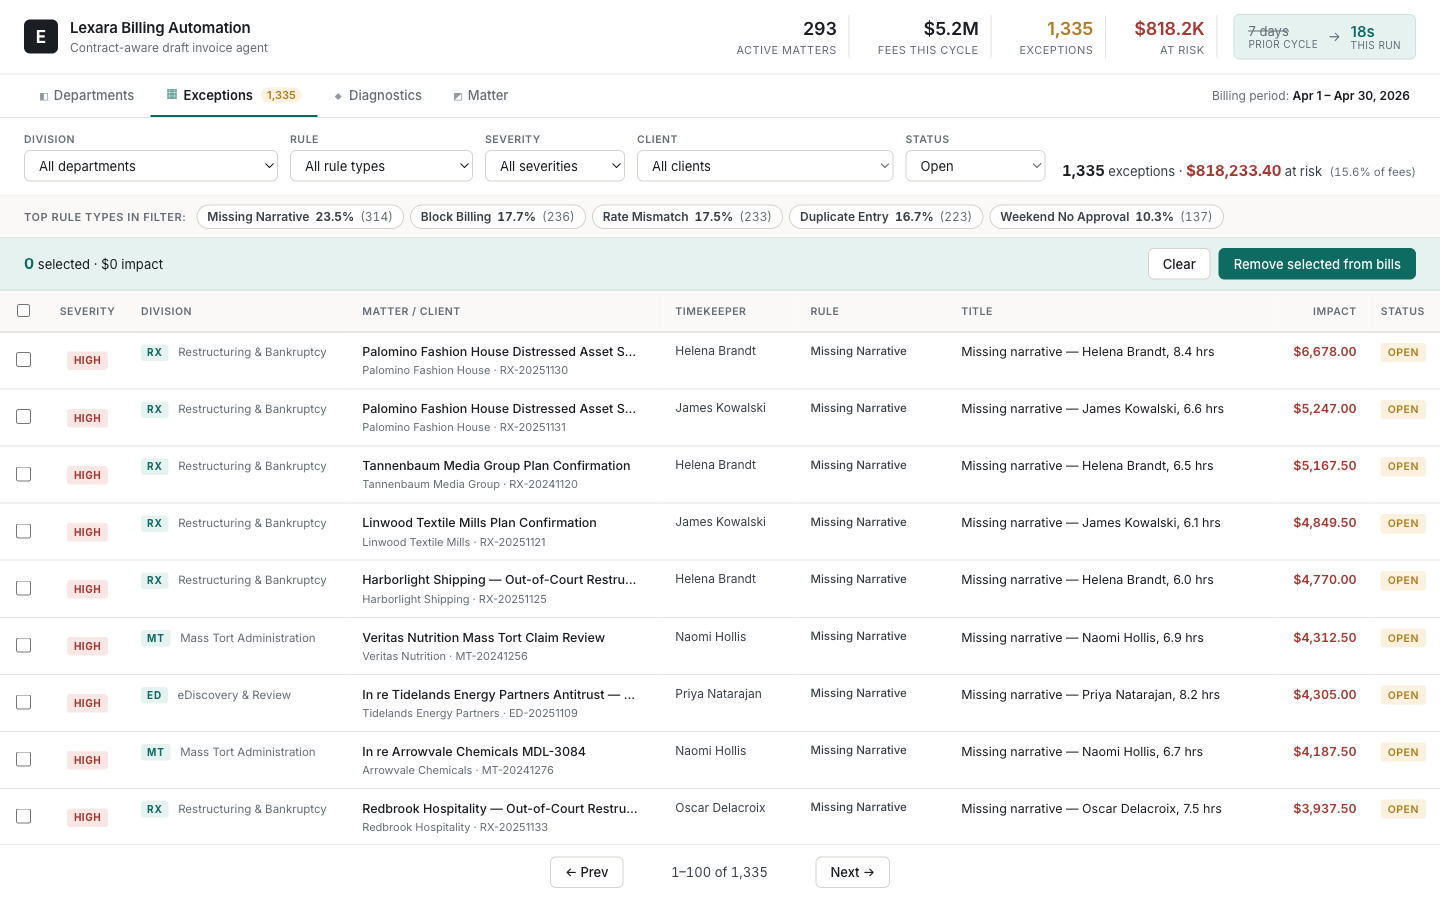
Task: Open the Severity 'All severities' dropdown
Action: tap(555, 166)
